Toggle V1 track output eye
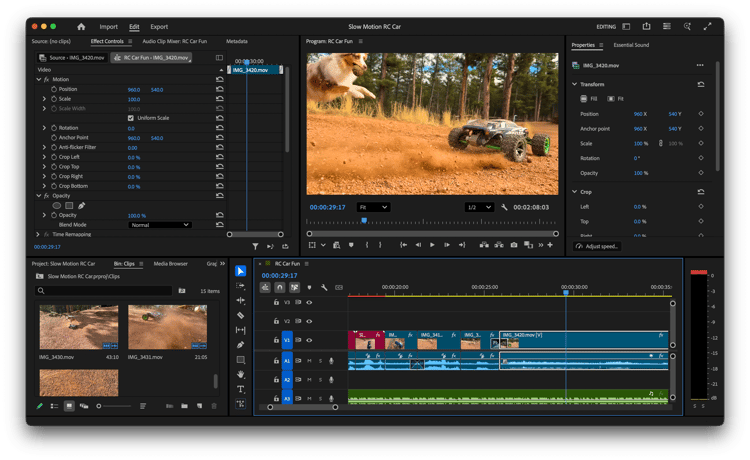This screenshot has width=750, height=460. tap(309, 340)
